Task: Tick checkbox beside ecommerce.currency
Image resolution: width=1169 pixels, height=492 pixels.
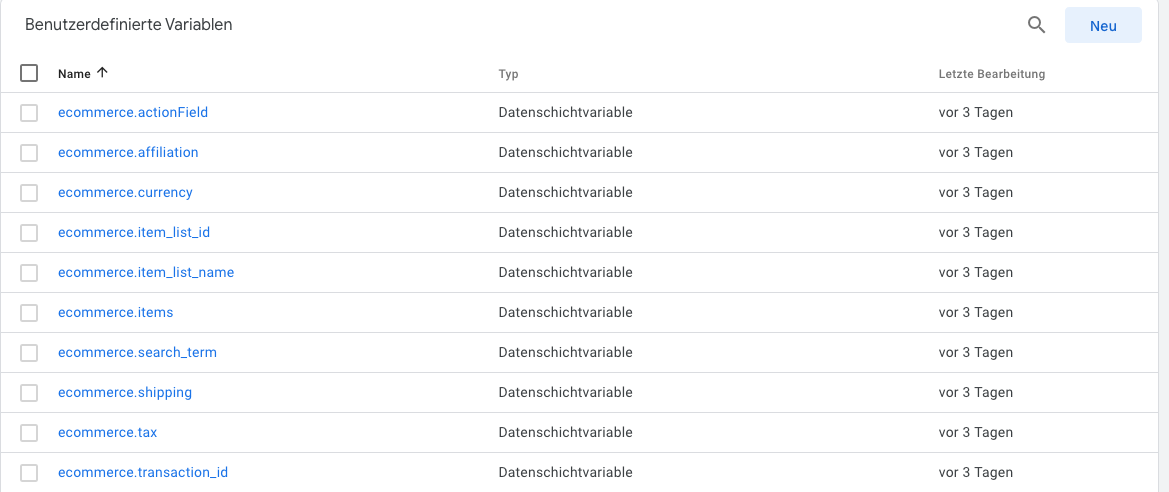Action: [29, 192]
